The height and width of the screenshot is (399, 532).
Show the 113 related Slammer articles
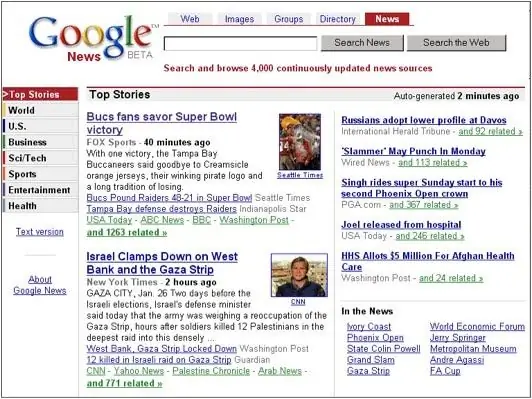pyautogui.click(x=433, y=163)
